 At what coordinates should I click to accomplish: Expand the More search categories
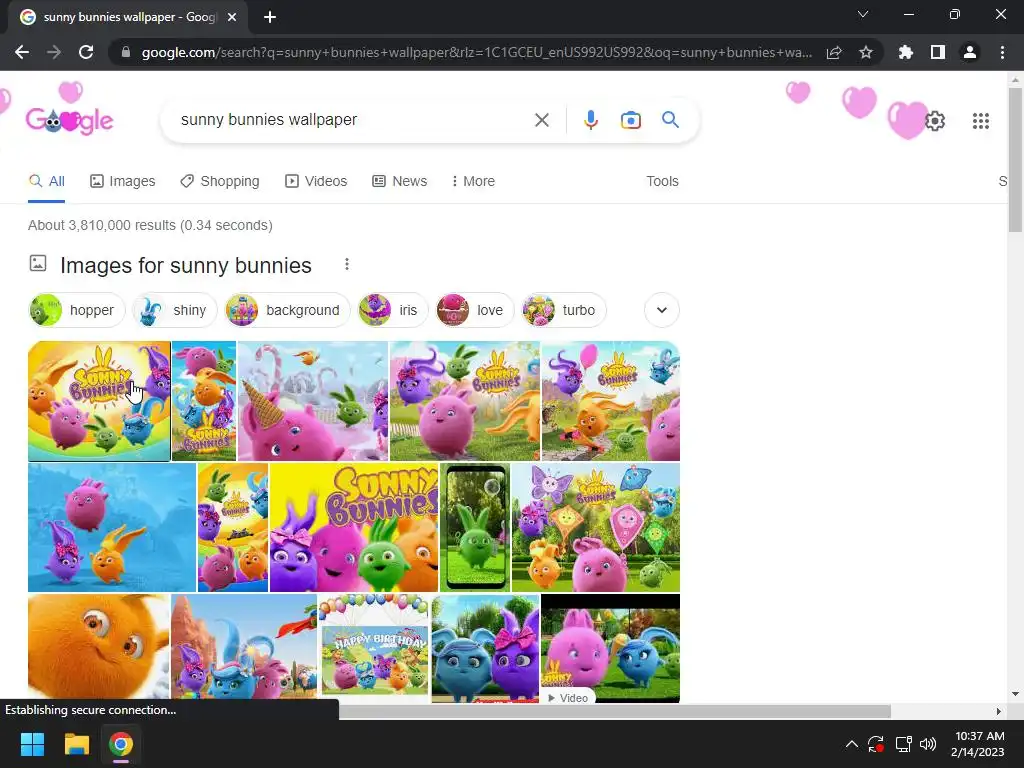click(473, 181)
